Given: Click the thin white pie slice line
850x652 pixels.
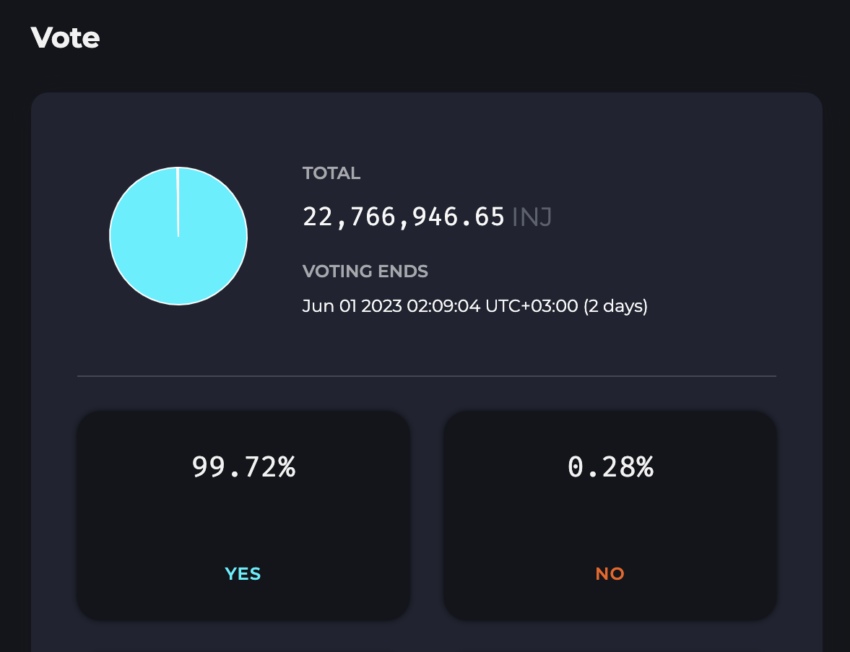Looking at the screenshot, I should coord(178,202).
